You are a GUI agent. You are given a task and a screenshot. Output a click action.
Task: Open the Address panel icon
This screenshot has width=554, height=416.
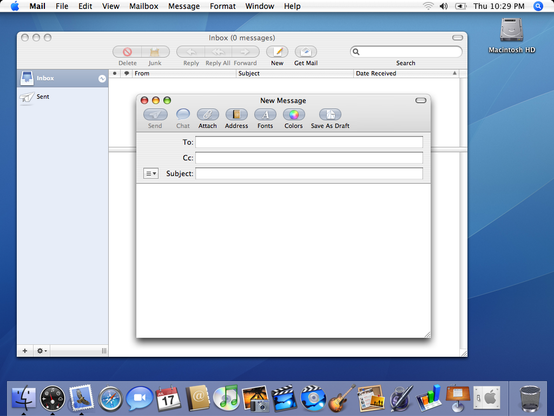(x=236, y=115)
